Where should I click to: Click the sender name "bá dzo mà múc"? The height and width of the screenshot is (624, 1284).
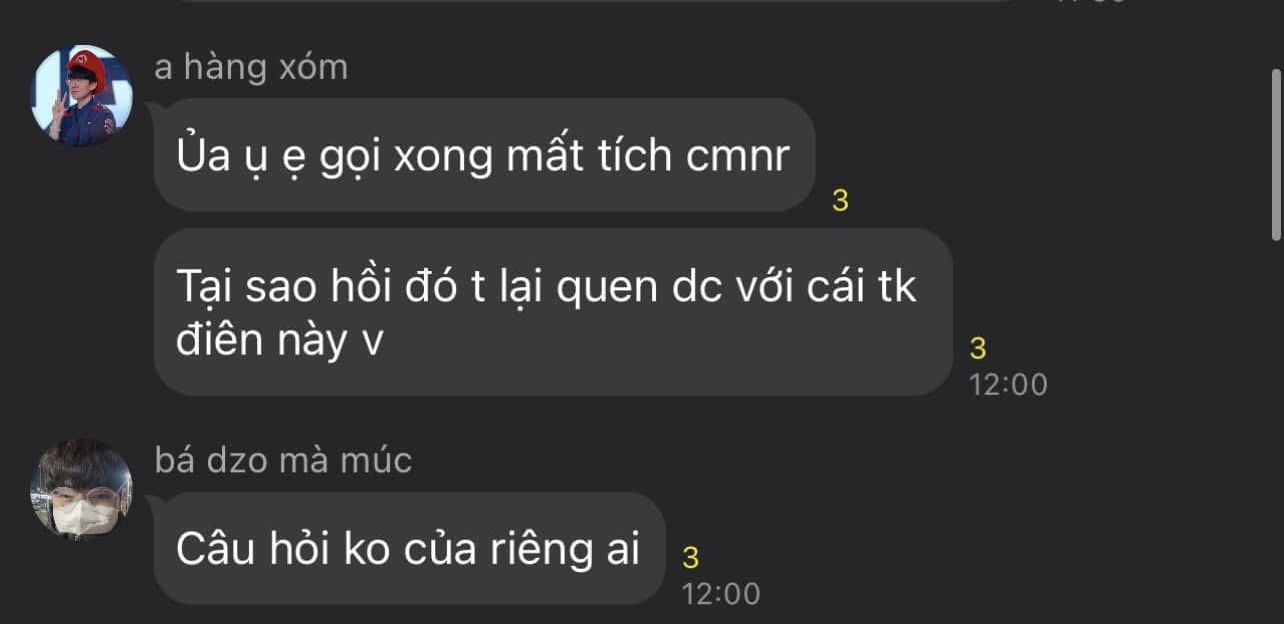283,461
